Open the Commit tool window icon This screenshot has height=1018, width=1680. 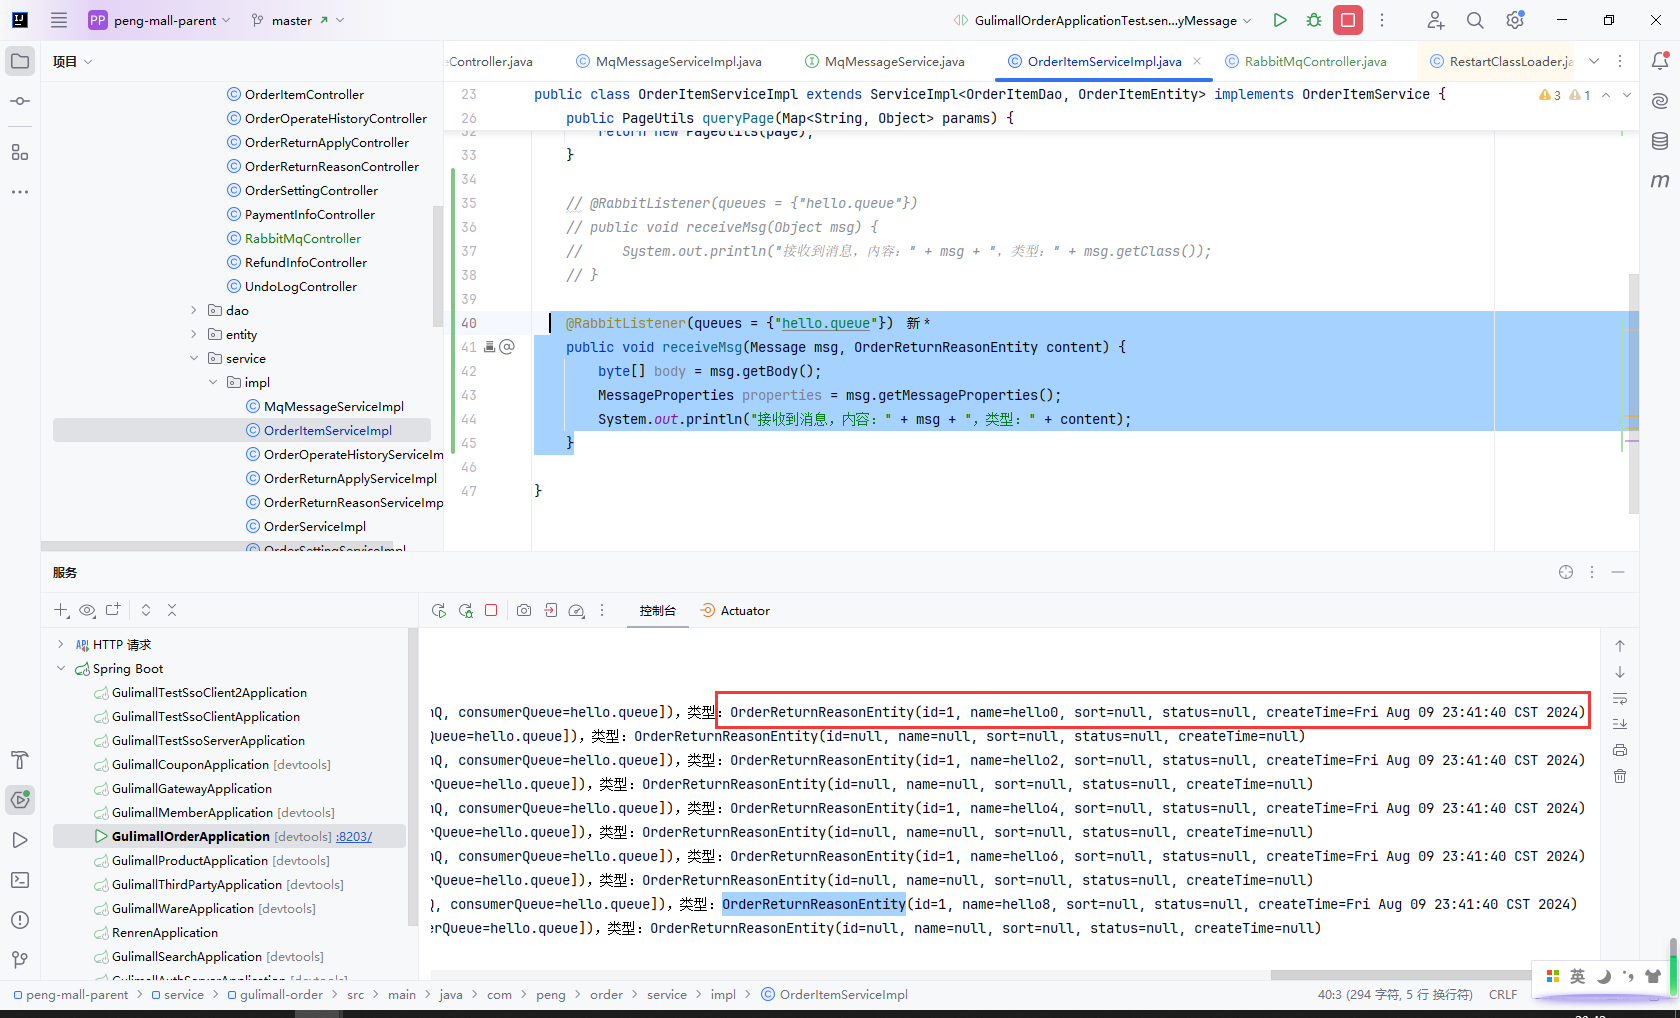pos(20,101)
